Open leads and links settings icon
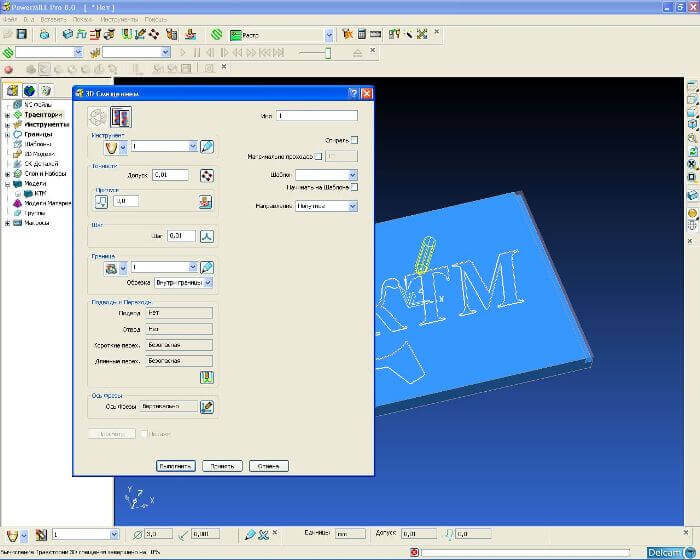Image resolution: width=700 pixels, height=560 pixels. tap(207, 377)
